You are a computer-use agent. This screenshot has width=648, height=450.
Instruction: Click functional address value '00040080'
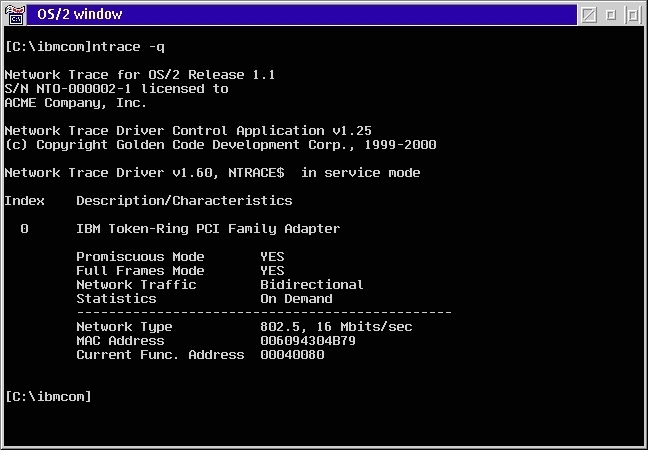coord(292,355)
